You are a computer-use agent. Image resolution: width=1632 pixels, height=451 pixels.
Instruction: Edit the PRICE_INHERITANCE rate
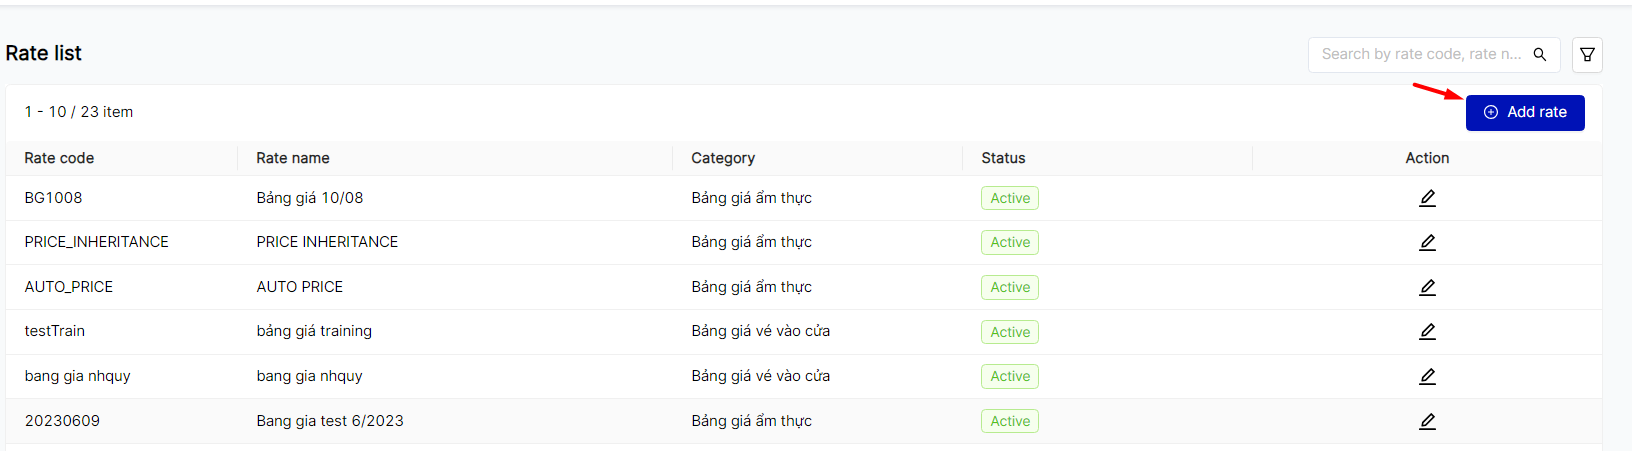tap(1427, 242)
